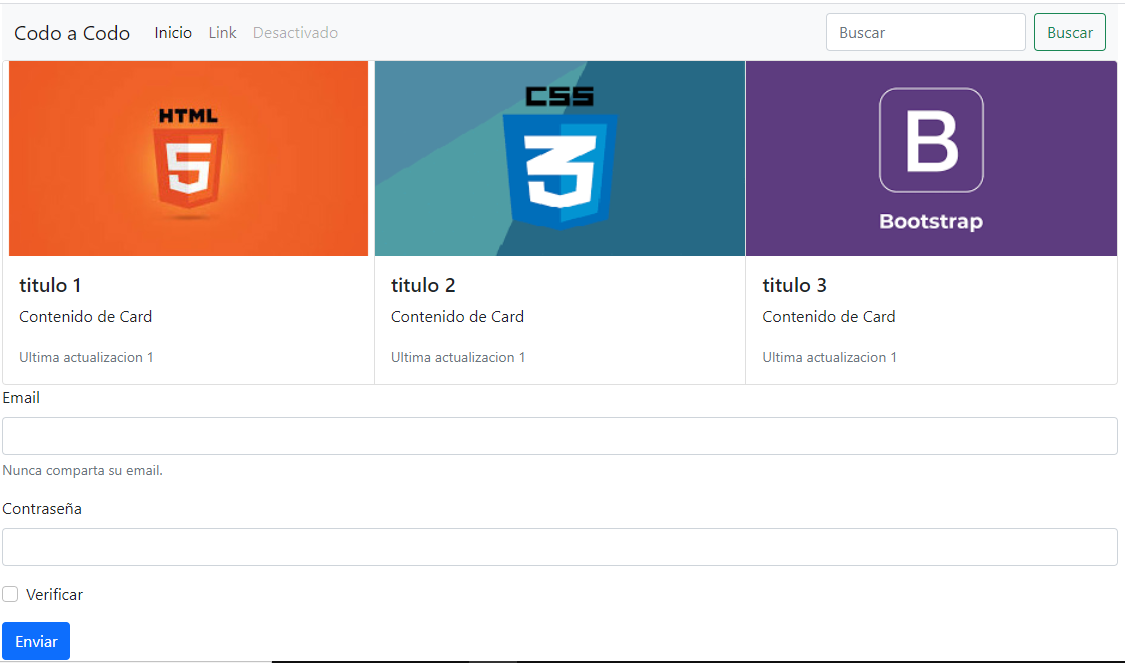Open the Link nav item
Screen dimensions: 1125x663
[x=222, y=33]
